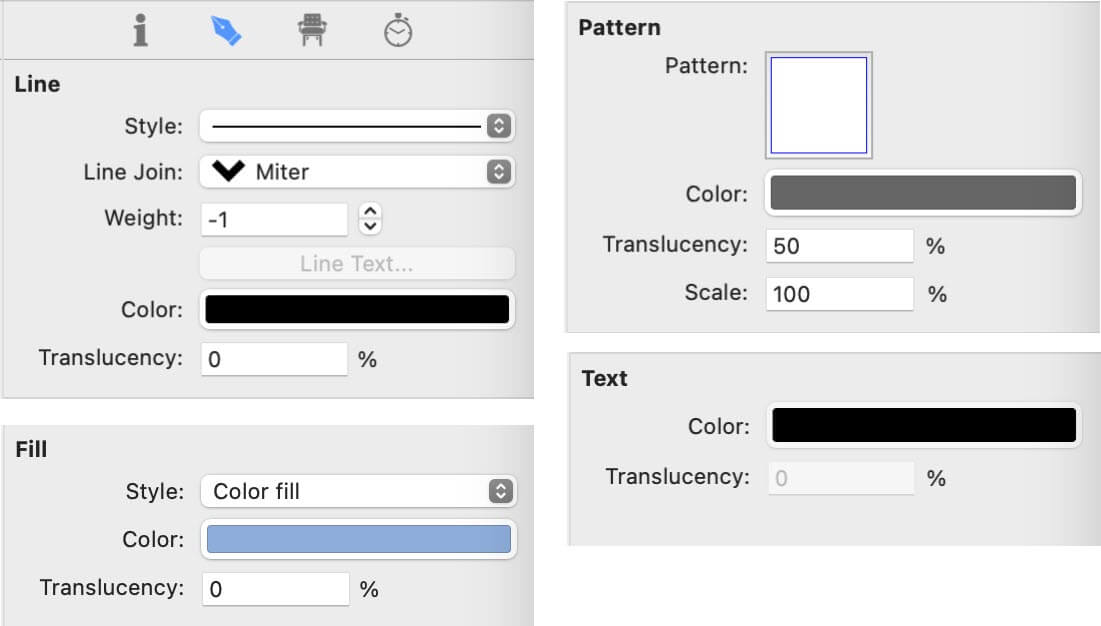Select the white Pattern preview thumbnail
The width and height of the screenshot is (1101, 626).
(x=818, y=105)
